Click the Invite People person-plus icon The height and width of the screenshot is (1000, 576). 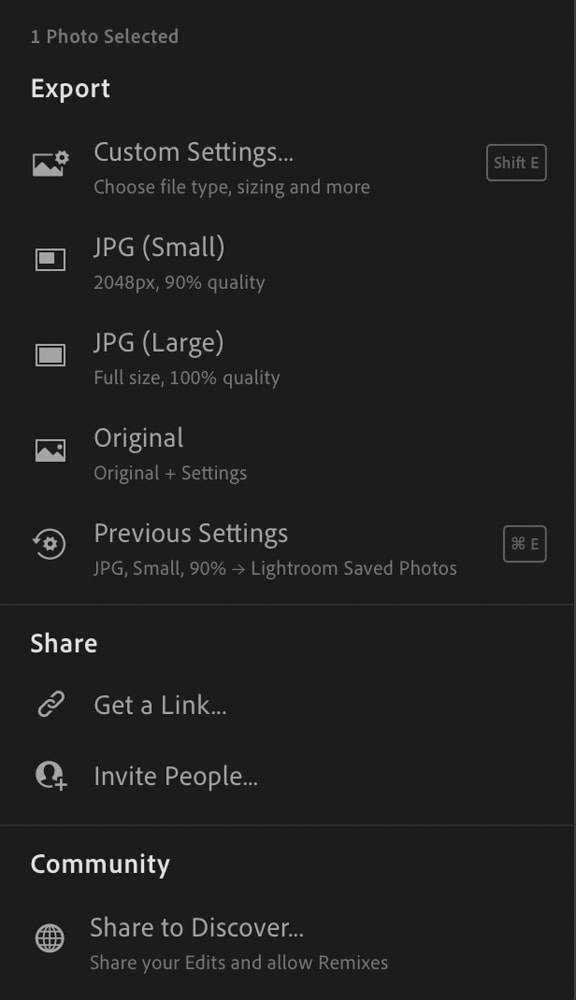51,776
